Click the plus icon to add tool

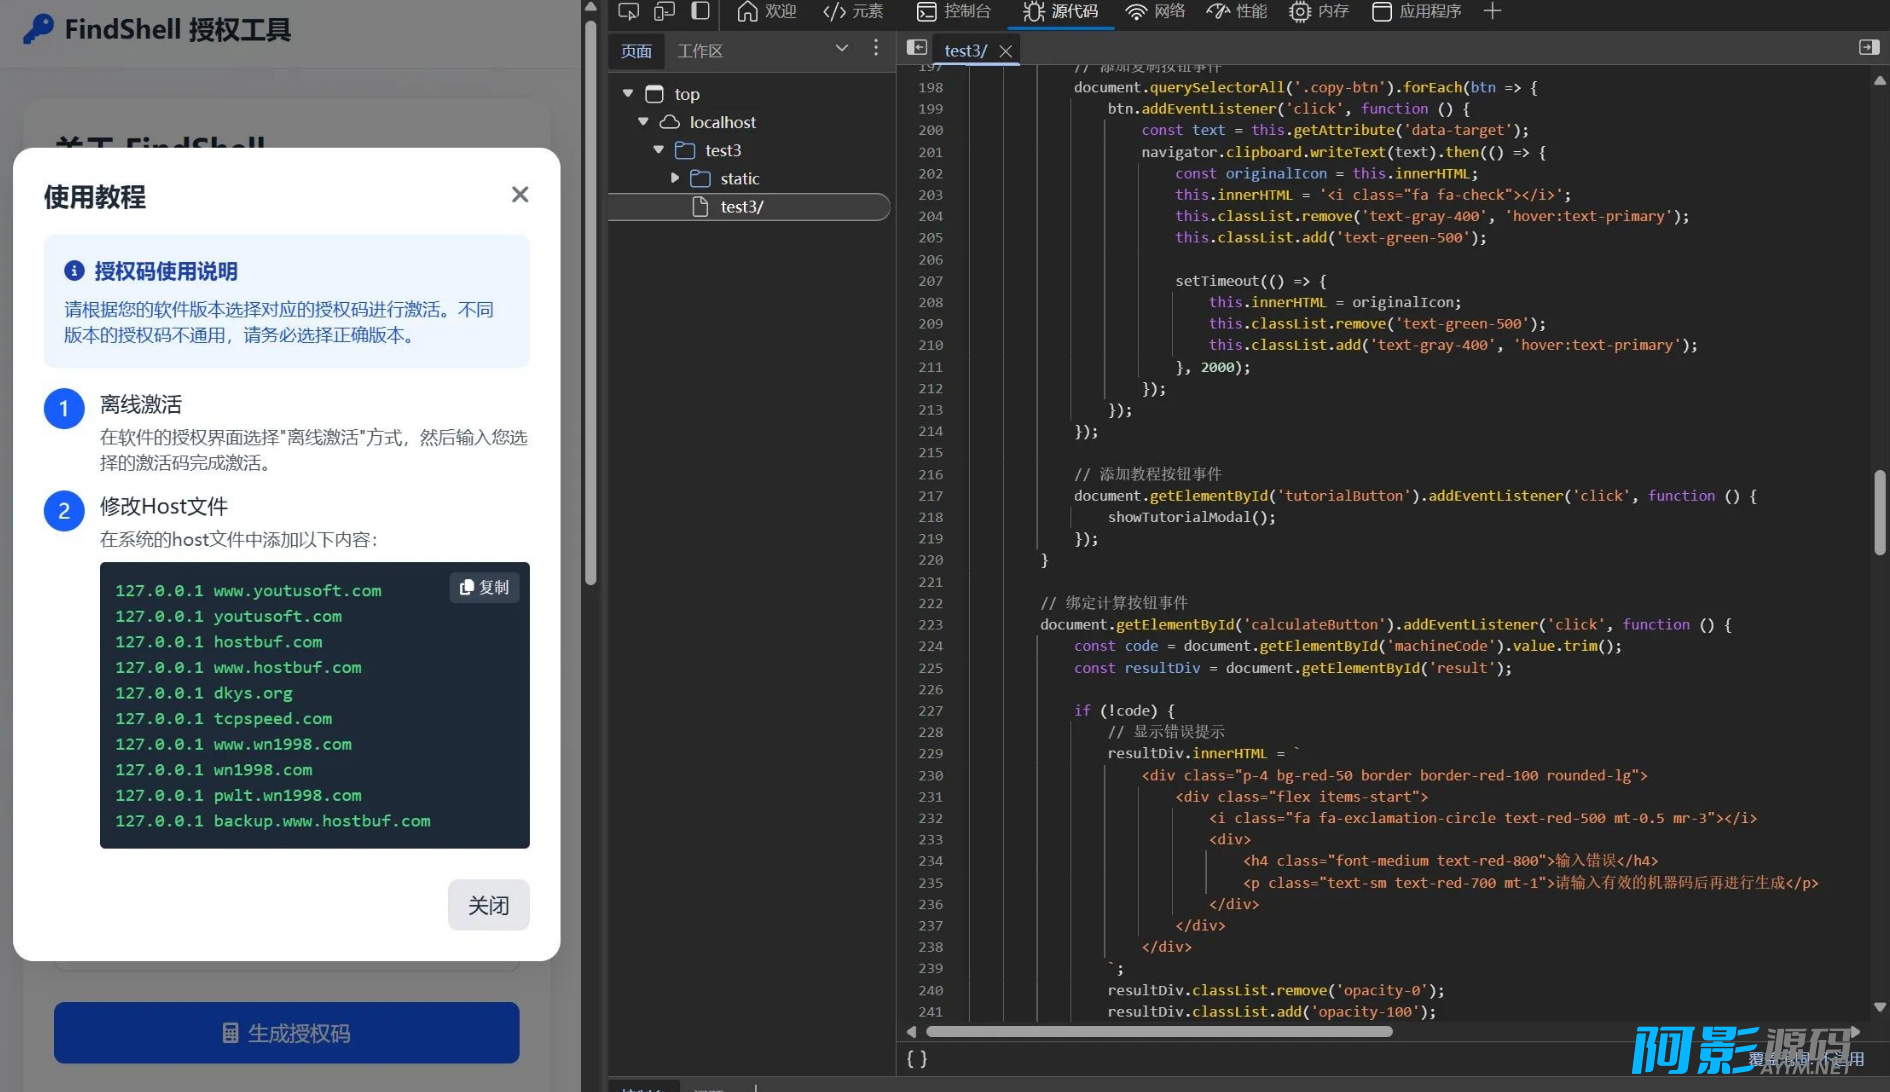(1492, 11)
